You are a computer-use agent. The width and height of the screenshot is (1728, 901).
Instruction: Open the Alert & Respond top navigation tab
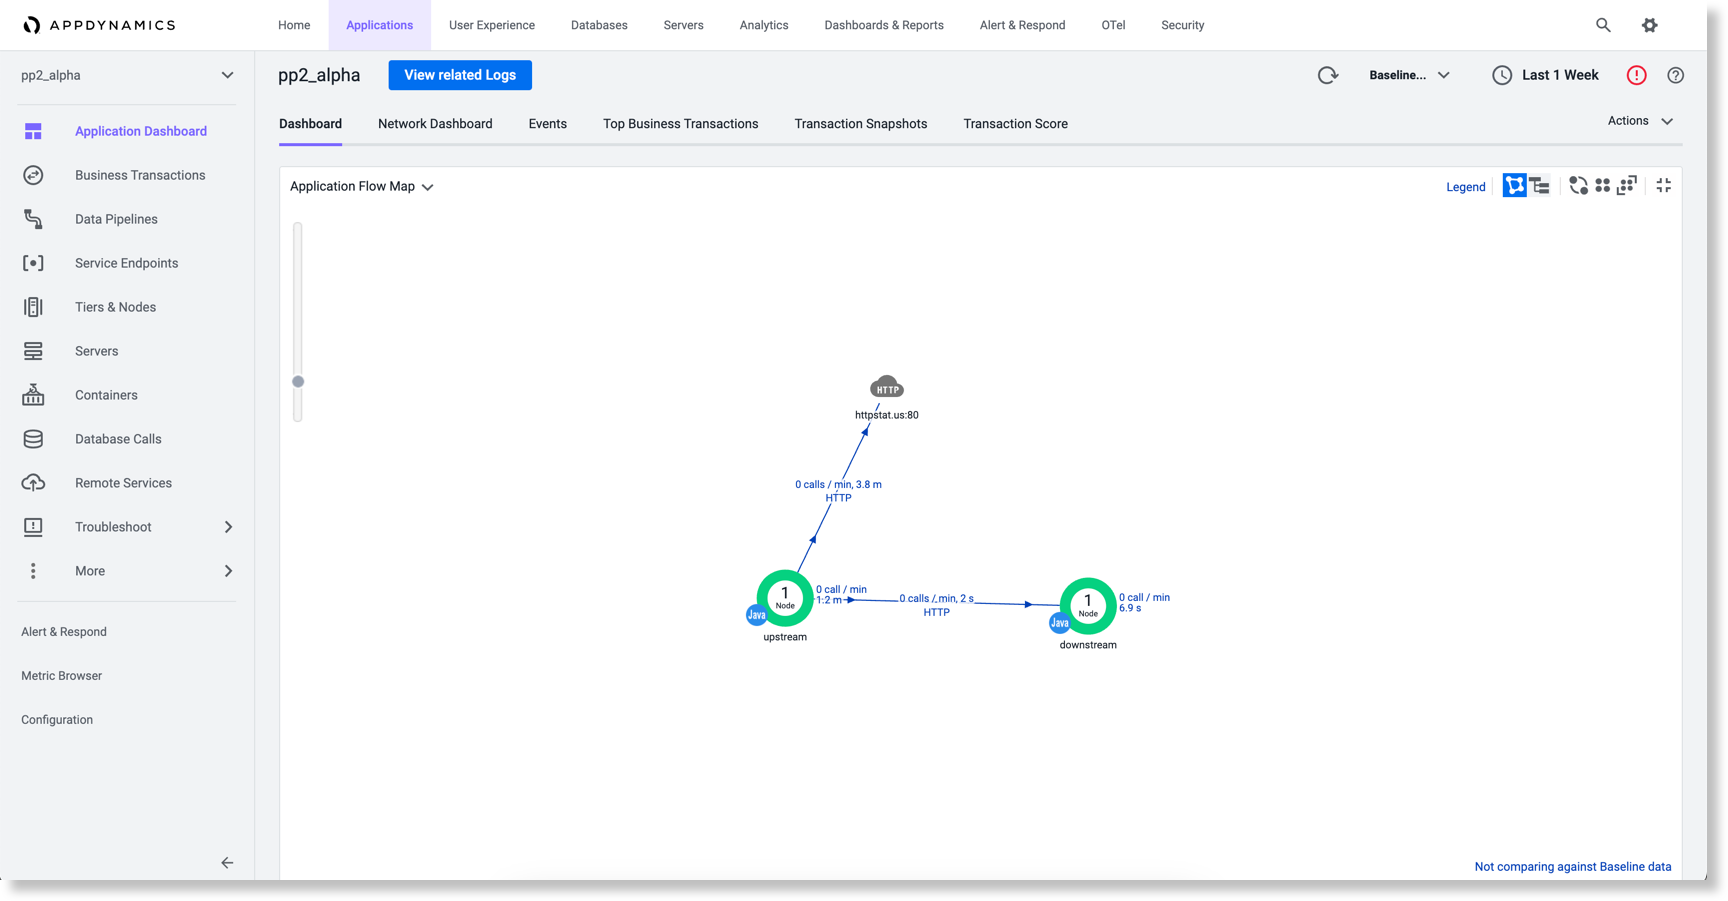(x=1022, y=25)
